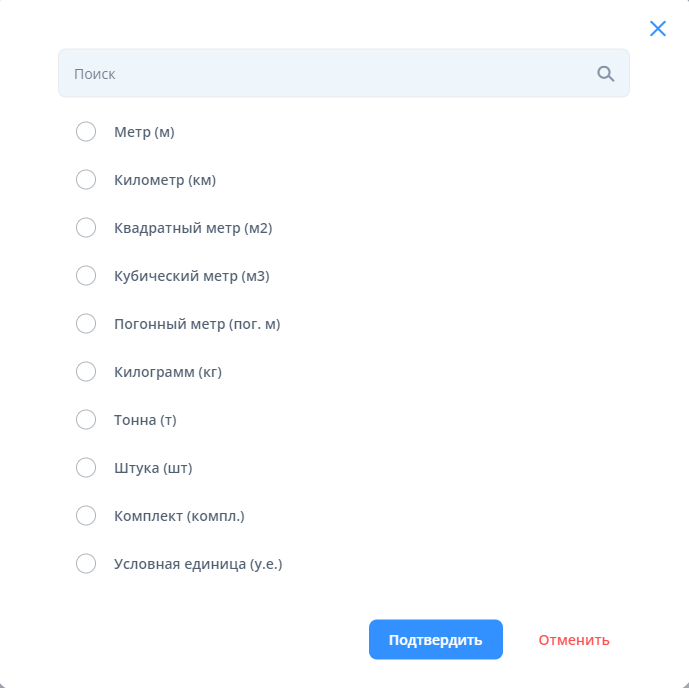This screenshot has height=688, width=689.
Task: Click the 'Условная единица (у.е.)' label text
Action: tap(198, 564)
